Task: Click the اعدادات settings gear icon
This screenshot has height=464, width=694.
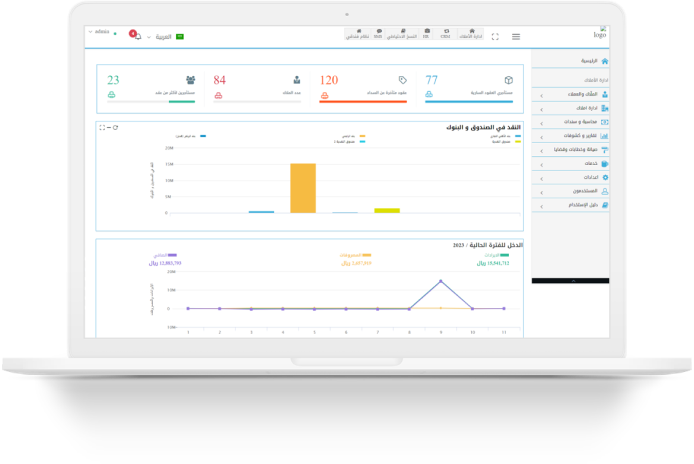Action: pos(605,177)
